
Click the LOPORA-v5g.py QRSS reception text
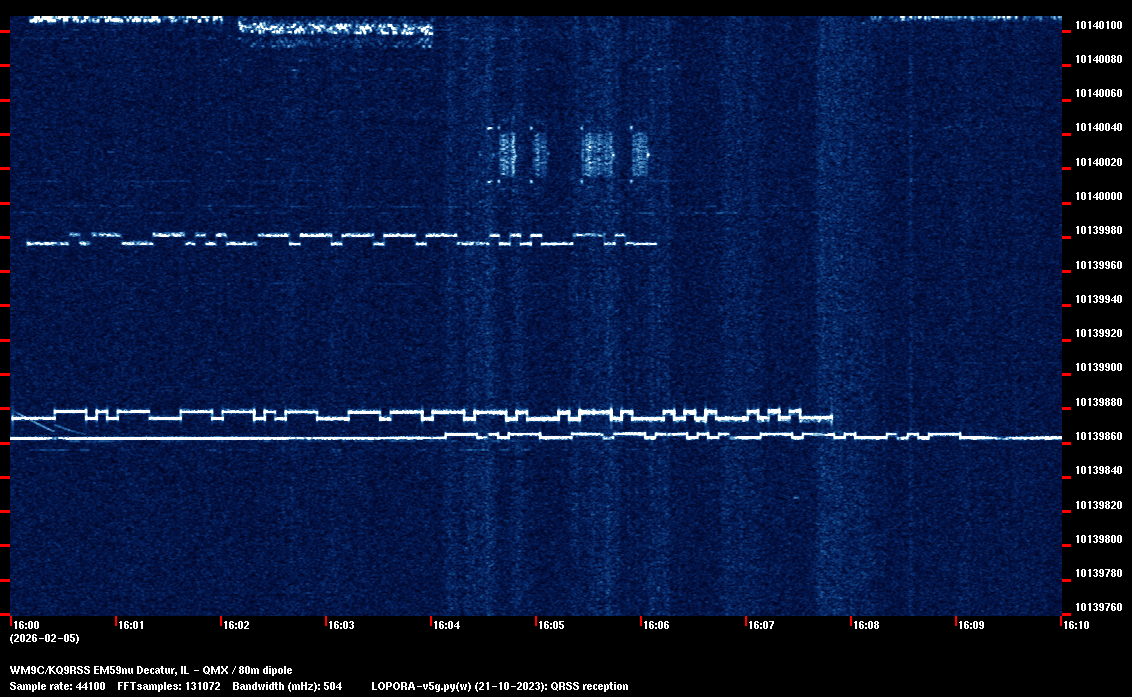pyautogui.click(x=499, y=686)
